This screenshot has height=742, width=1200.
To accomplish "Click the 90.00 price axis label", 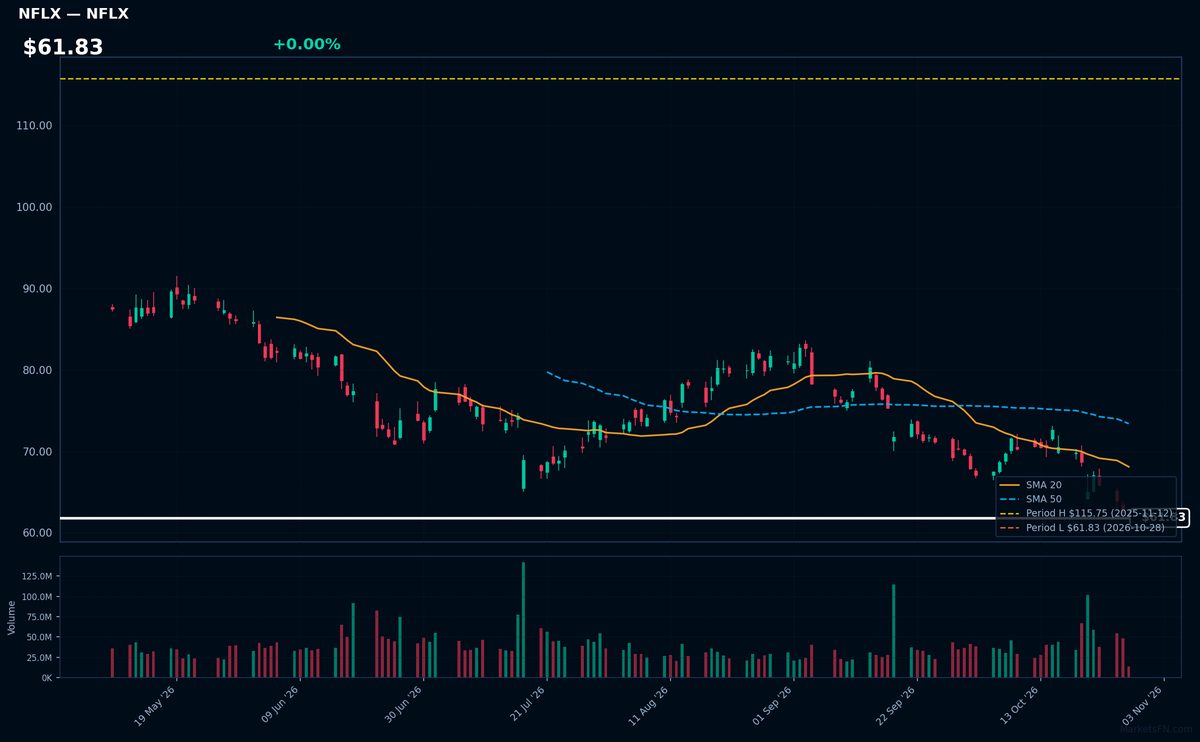I will pos(37,289).
